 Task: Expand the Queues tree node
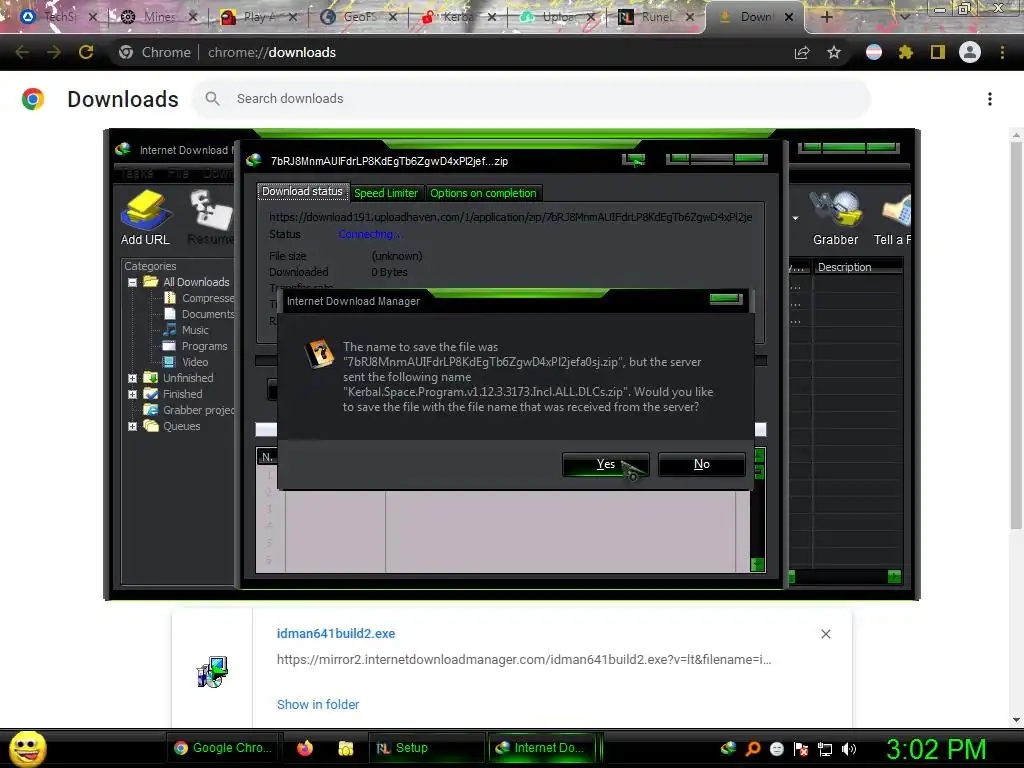[x=133, y=426]
